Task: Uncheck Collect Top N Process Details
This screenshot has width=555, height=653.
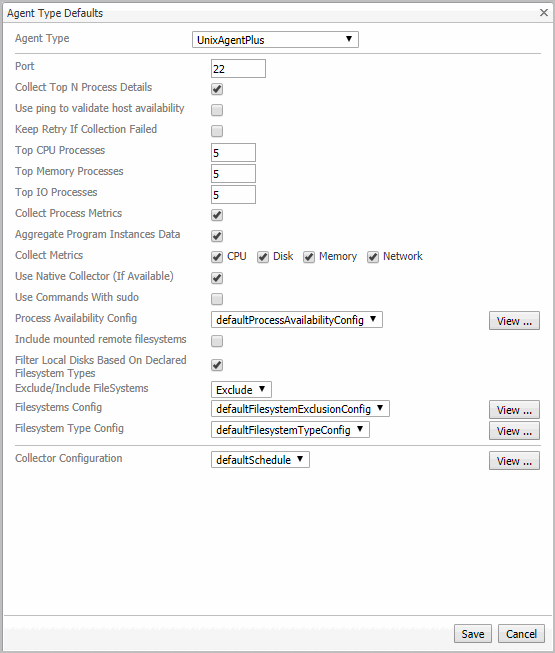Action: [217, 89]
